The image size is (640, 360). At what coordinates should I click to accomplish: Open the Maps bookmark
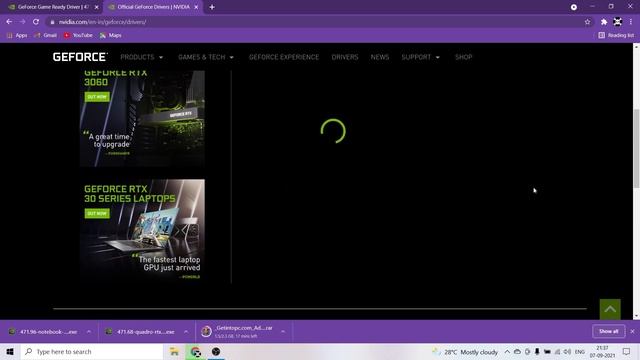111,36
